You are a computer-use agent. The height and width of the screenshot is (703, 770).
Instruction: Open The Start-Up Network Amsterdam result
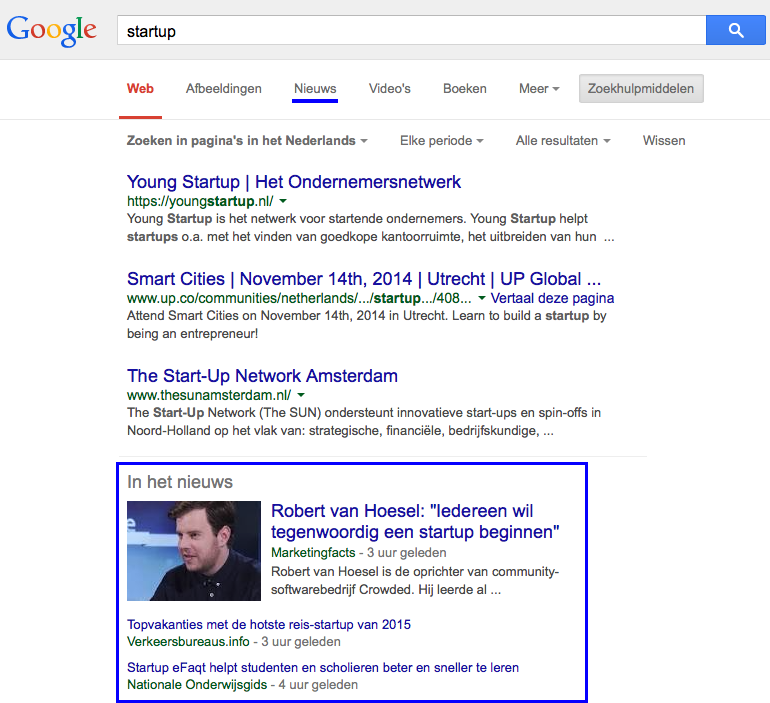262,376
